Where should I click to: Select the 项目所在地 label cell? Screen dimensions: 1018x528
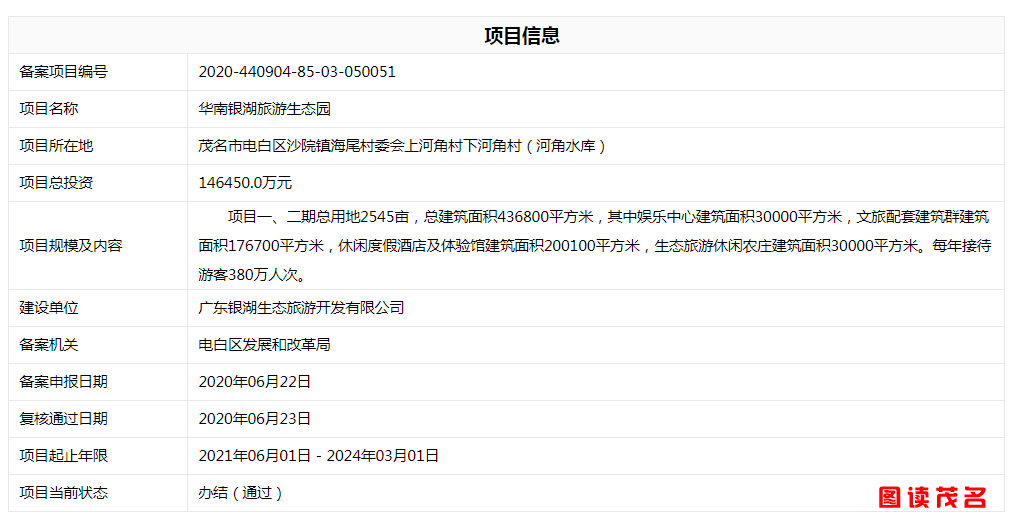click(98, 146)
